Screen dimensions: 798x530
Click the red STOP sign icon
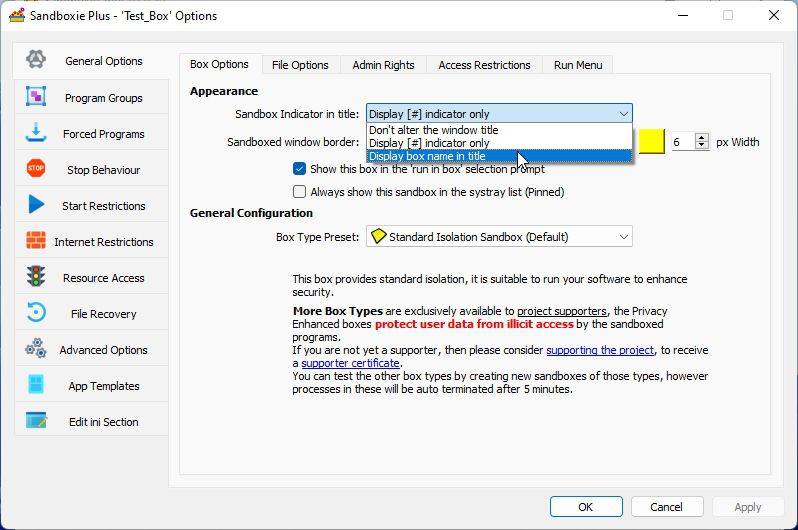(36, 168)
